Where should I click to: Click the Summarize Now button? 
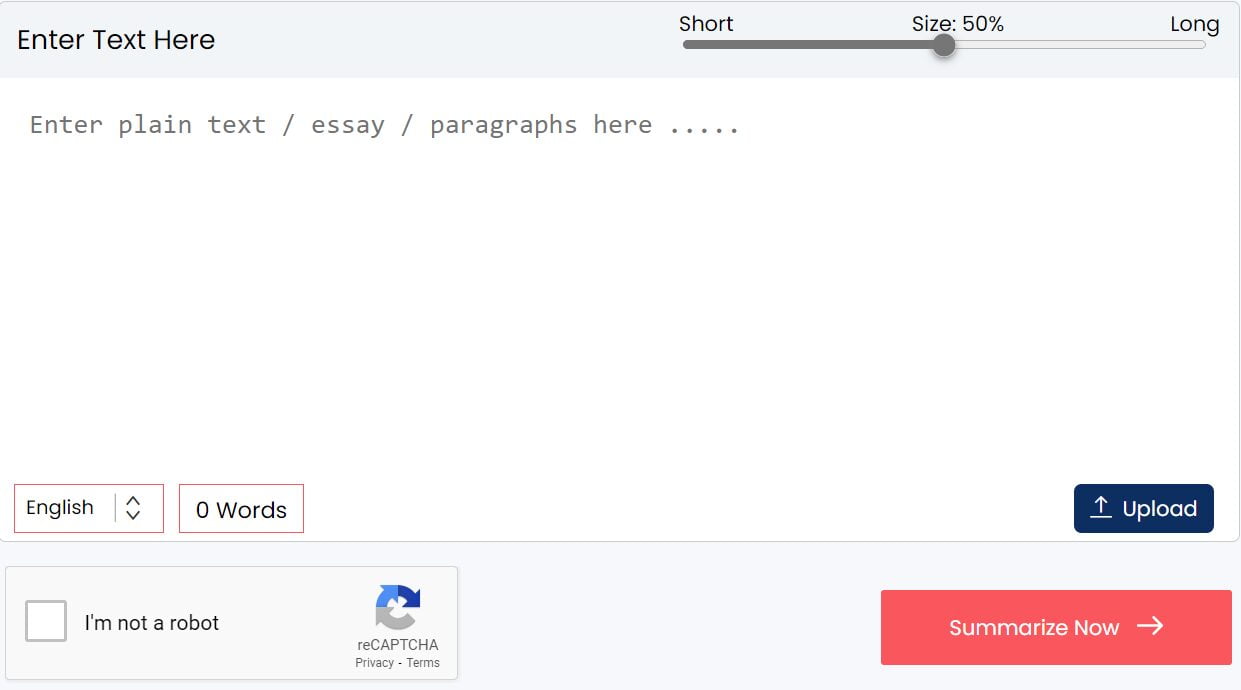click(1056, 627)
